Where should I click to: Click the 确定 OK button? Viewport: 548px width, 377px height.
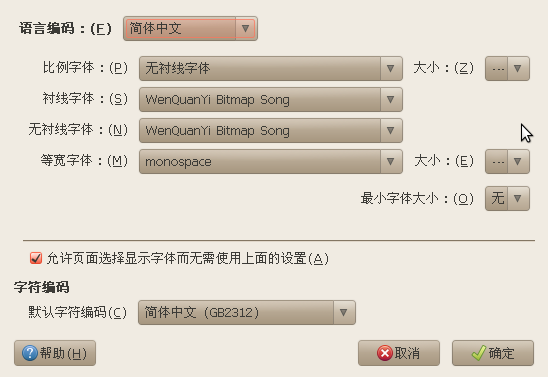[x=493, y=353]
